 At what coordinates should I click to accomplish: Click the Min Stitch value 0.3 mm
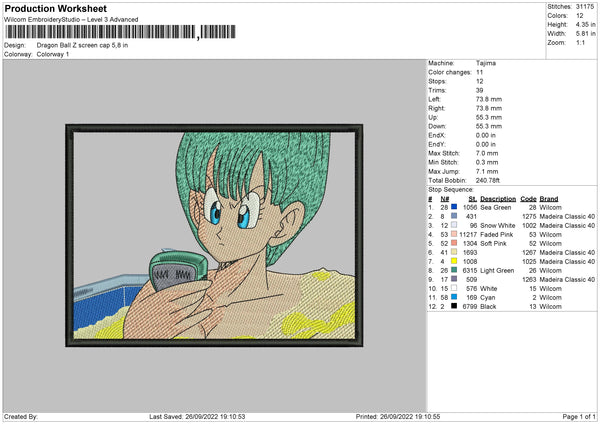pyautogui.click(x=487, y=162)
